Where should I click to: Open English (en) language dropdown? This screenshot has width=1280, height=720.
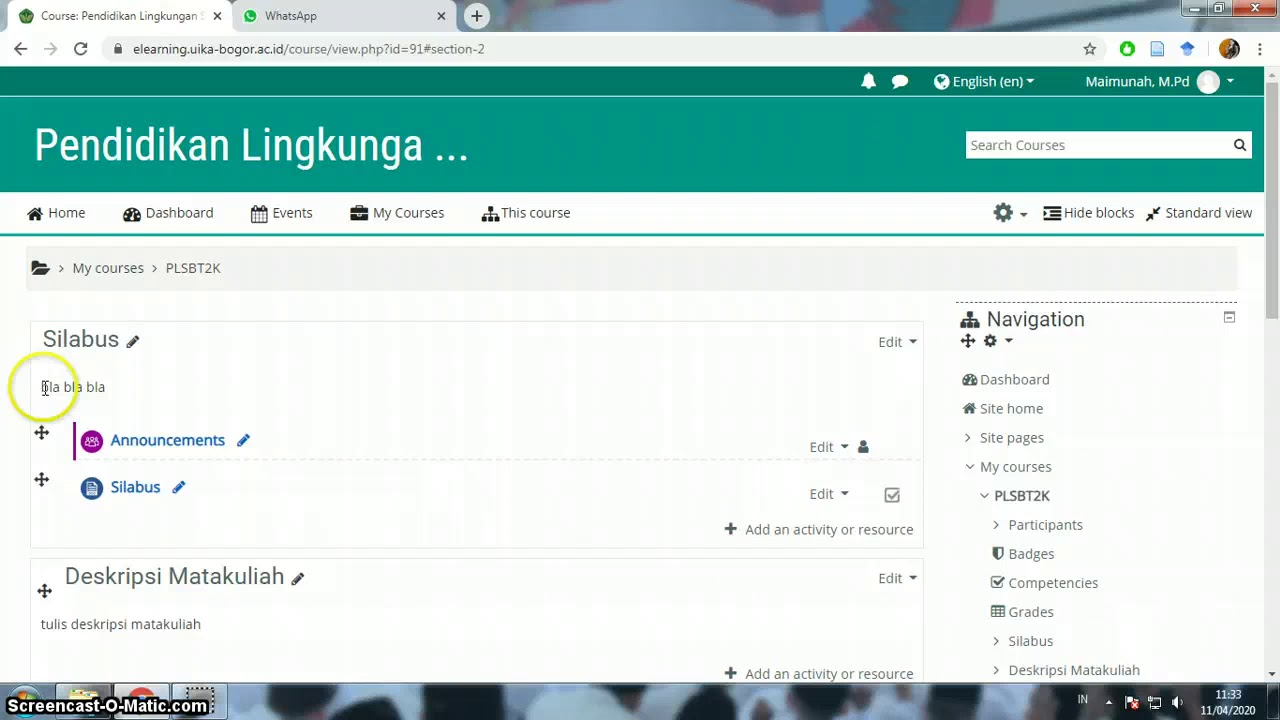[984, 82]
